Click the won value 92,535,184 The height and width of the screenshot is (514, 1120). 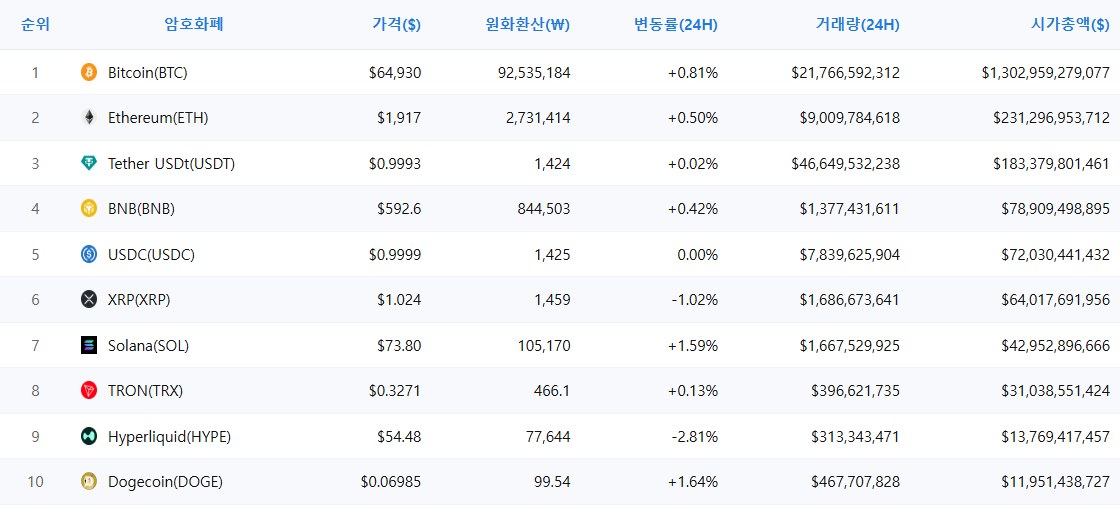[x=535, y=72]
